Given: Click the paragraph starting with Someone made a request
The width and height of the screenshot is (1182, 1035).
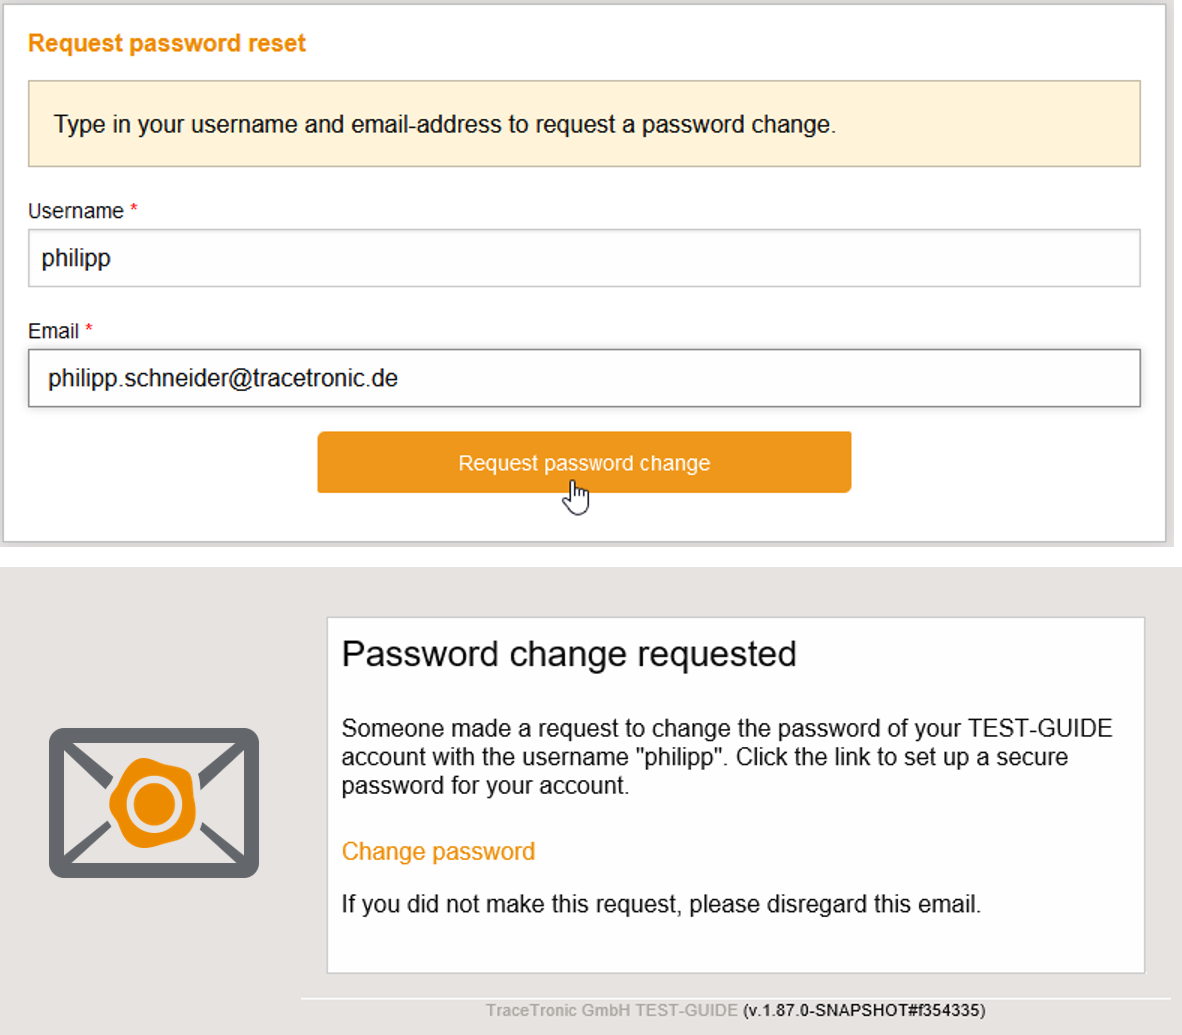Looking at the screenshot, I should tap(726, 756).
